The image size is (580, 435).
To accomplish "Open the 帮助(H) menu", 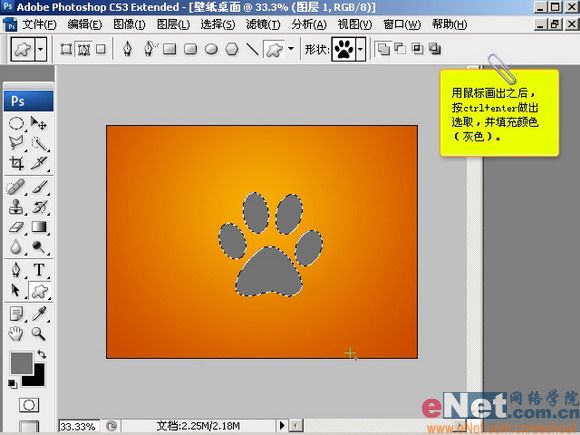I will [x=449, y=25].
